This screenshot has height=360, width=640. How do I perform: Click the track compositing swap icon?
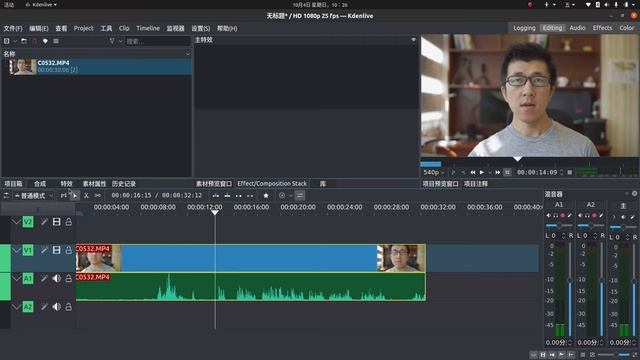pyautogui.click(x=6, y=196)
